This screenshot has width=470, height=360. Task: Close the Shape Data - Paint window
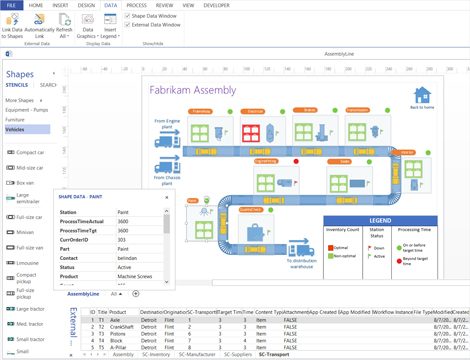(x=167, y=197)
